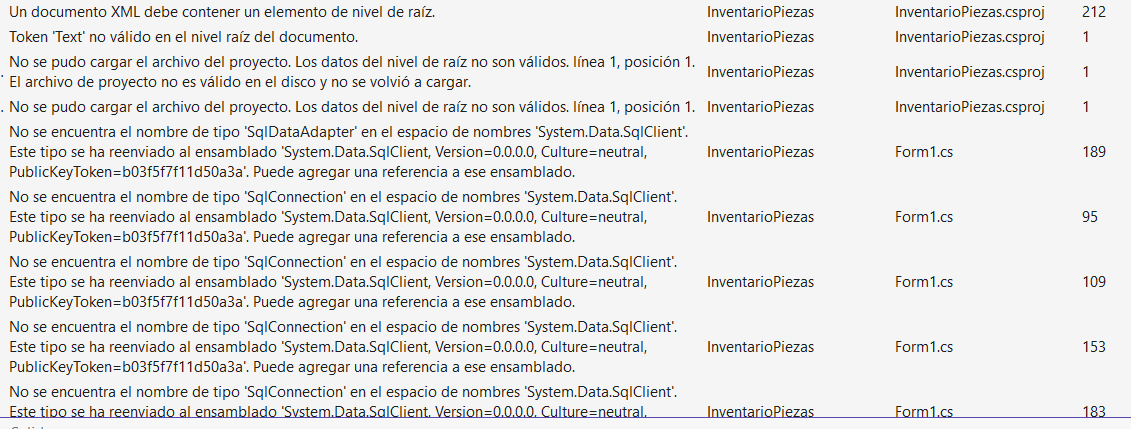
Task: Click Form1.cs in the line 153 row
Action: [923, 347]
